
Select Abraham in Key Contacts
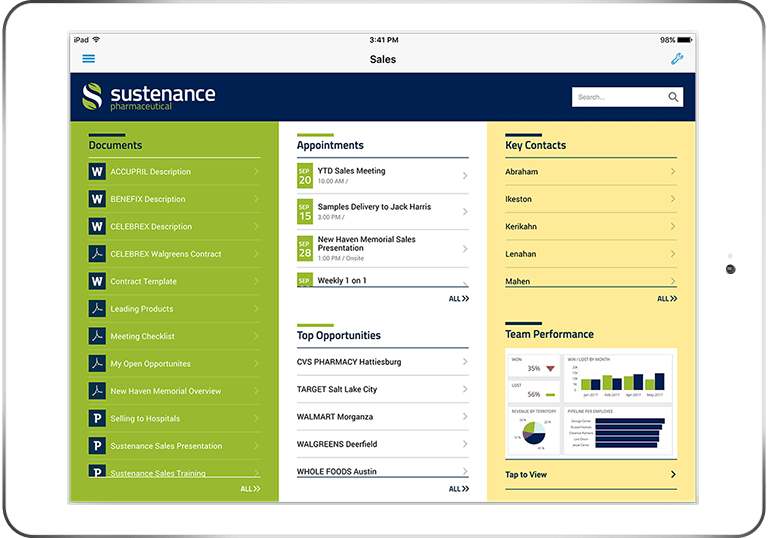pos(591,171)
